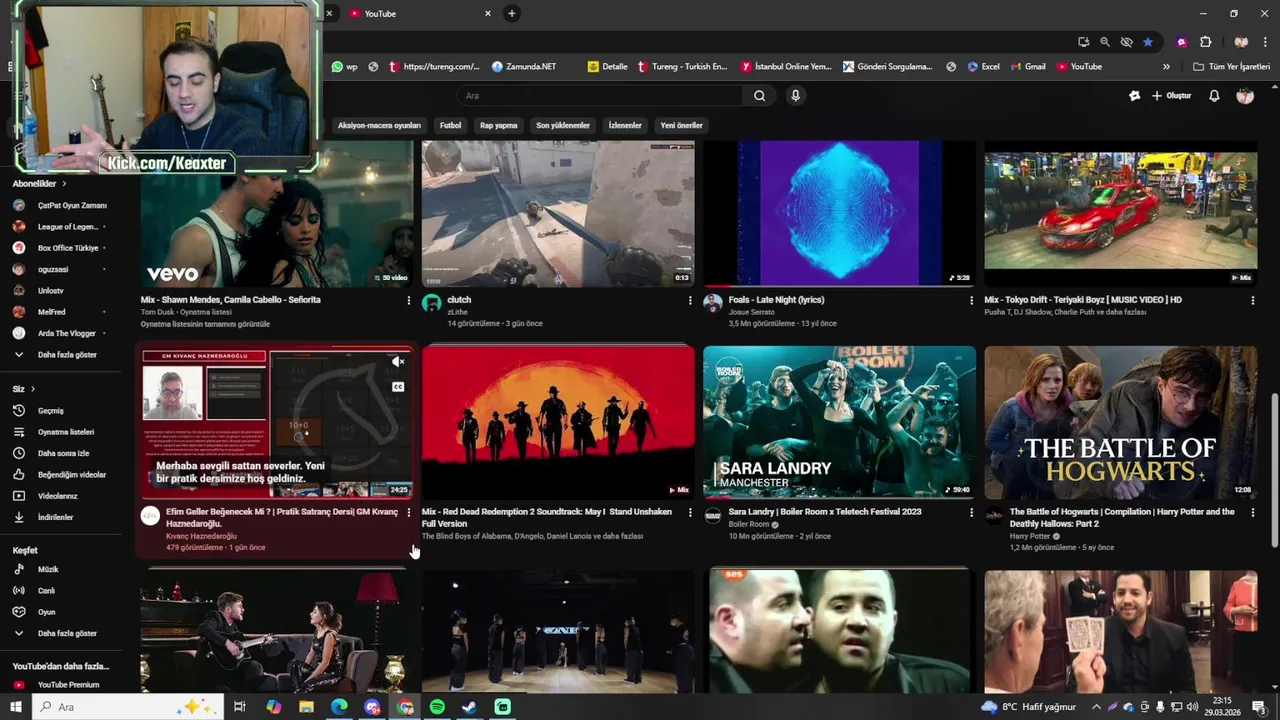The image size is (1280, 720).
Task: Click the browser zoom magnifier icon
Action: (x=1105, y=42)
